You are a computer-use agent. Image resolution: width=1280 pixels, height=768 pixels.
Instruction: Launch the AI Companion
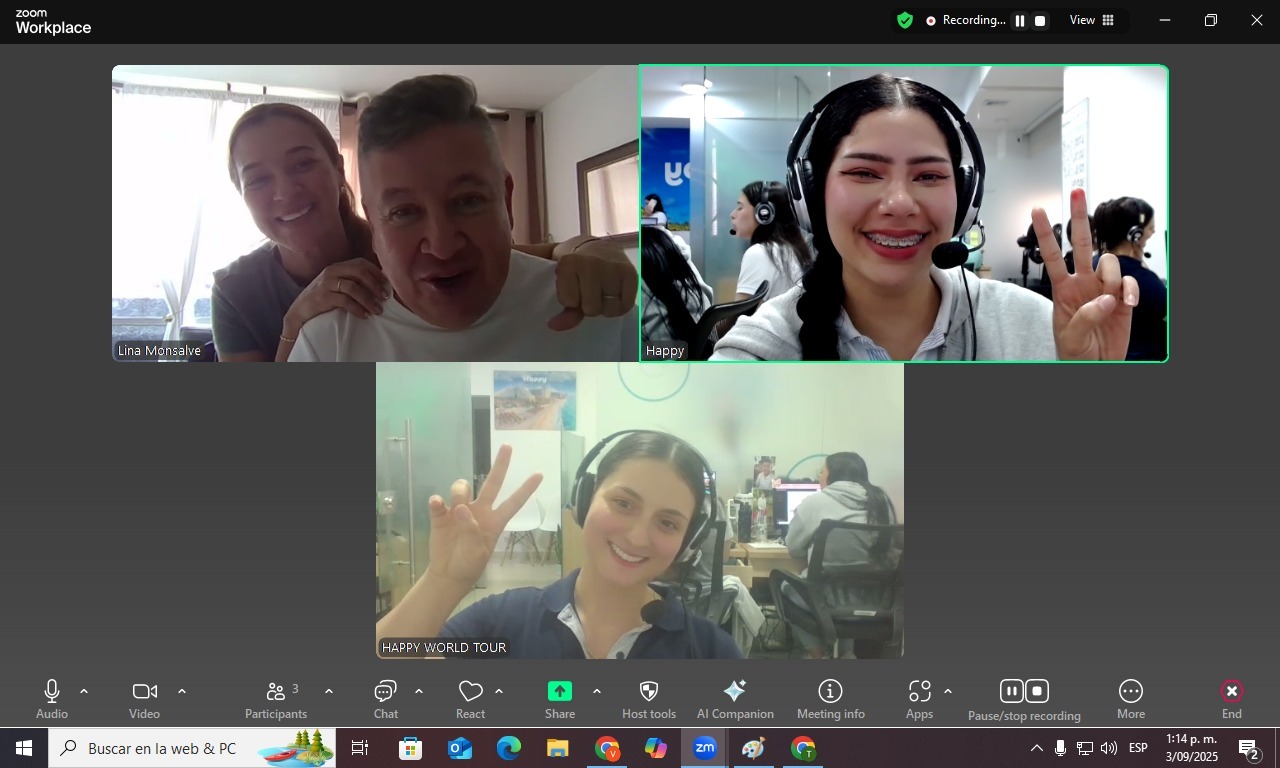click(x=735, y=698)
